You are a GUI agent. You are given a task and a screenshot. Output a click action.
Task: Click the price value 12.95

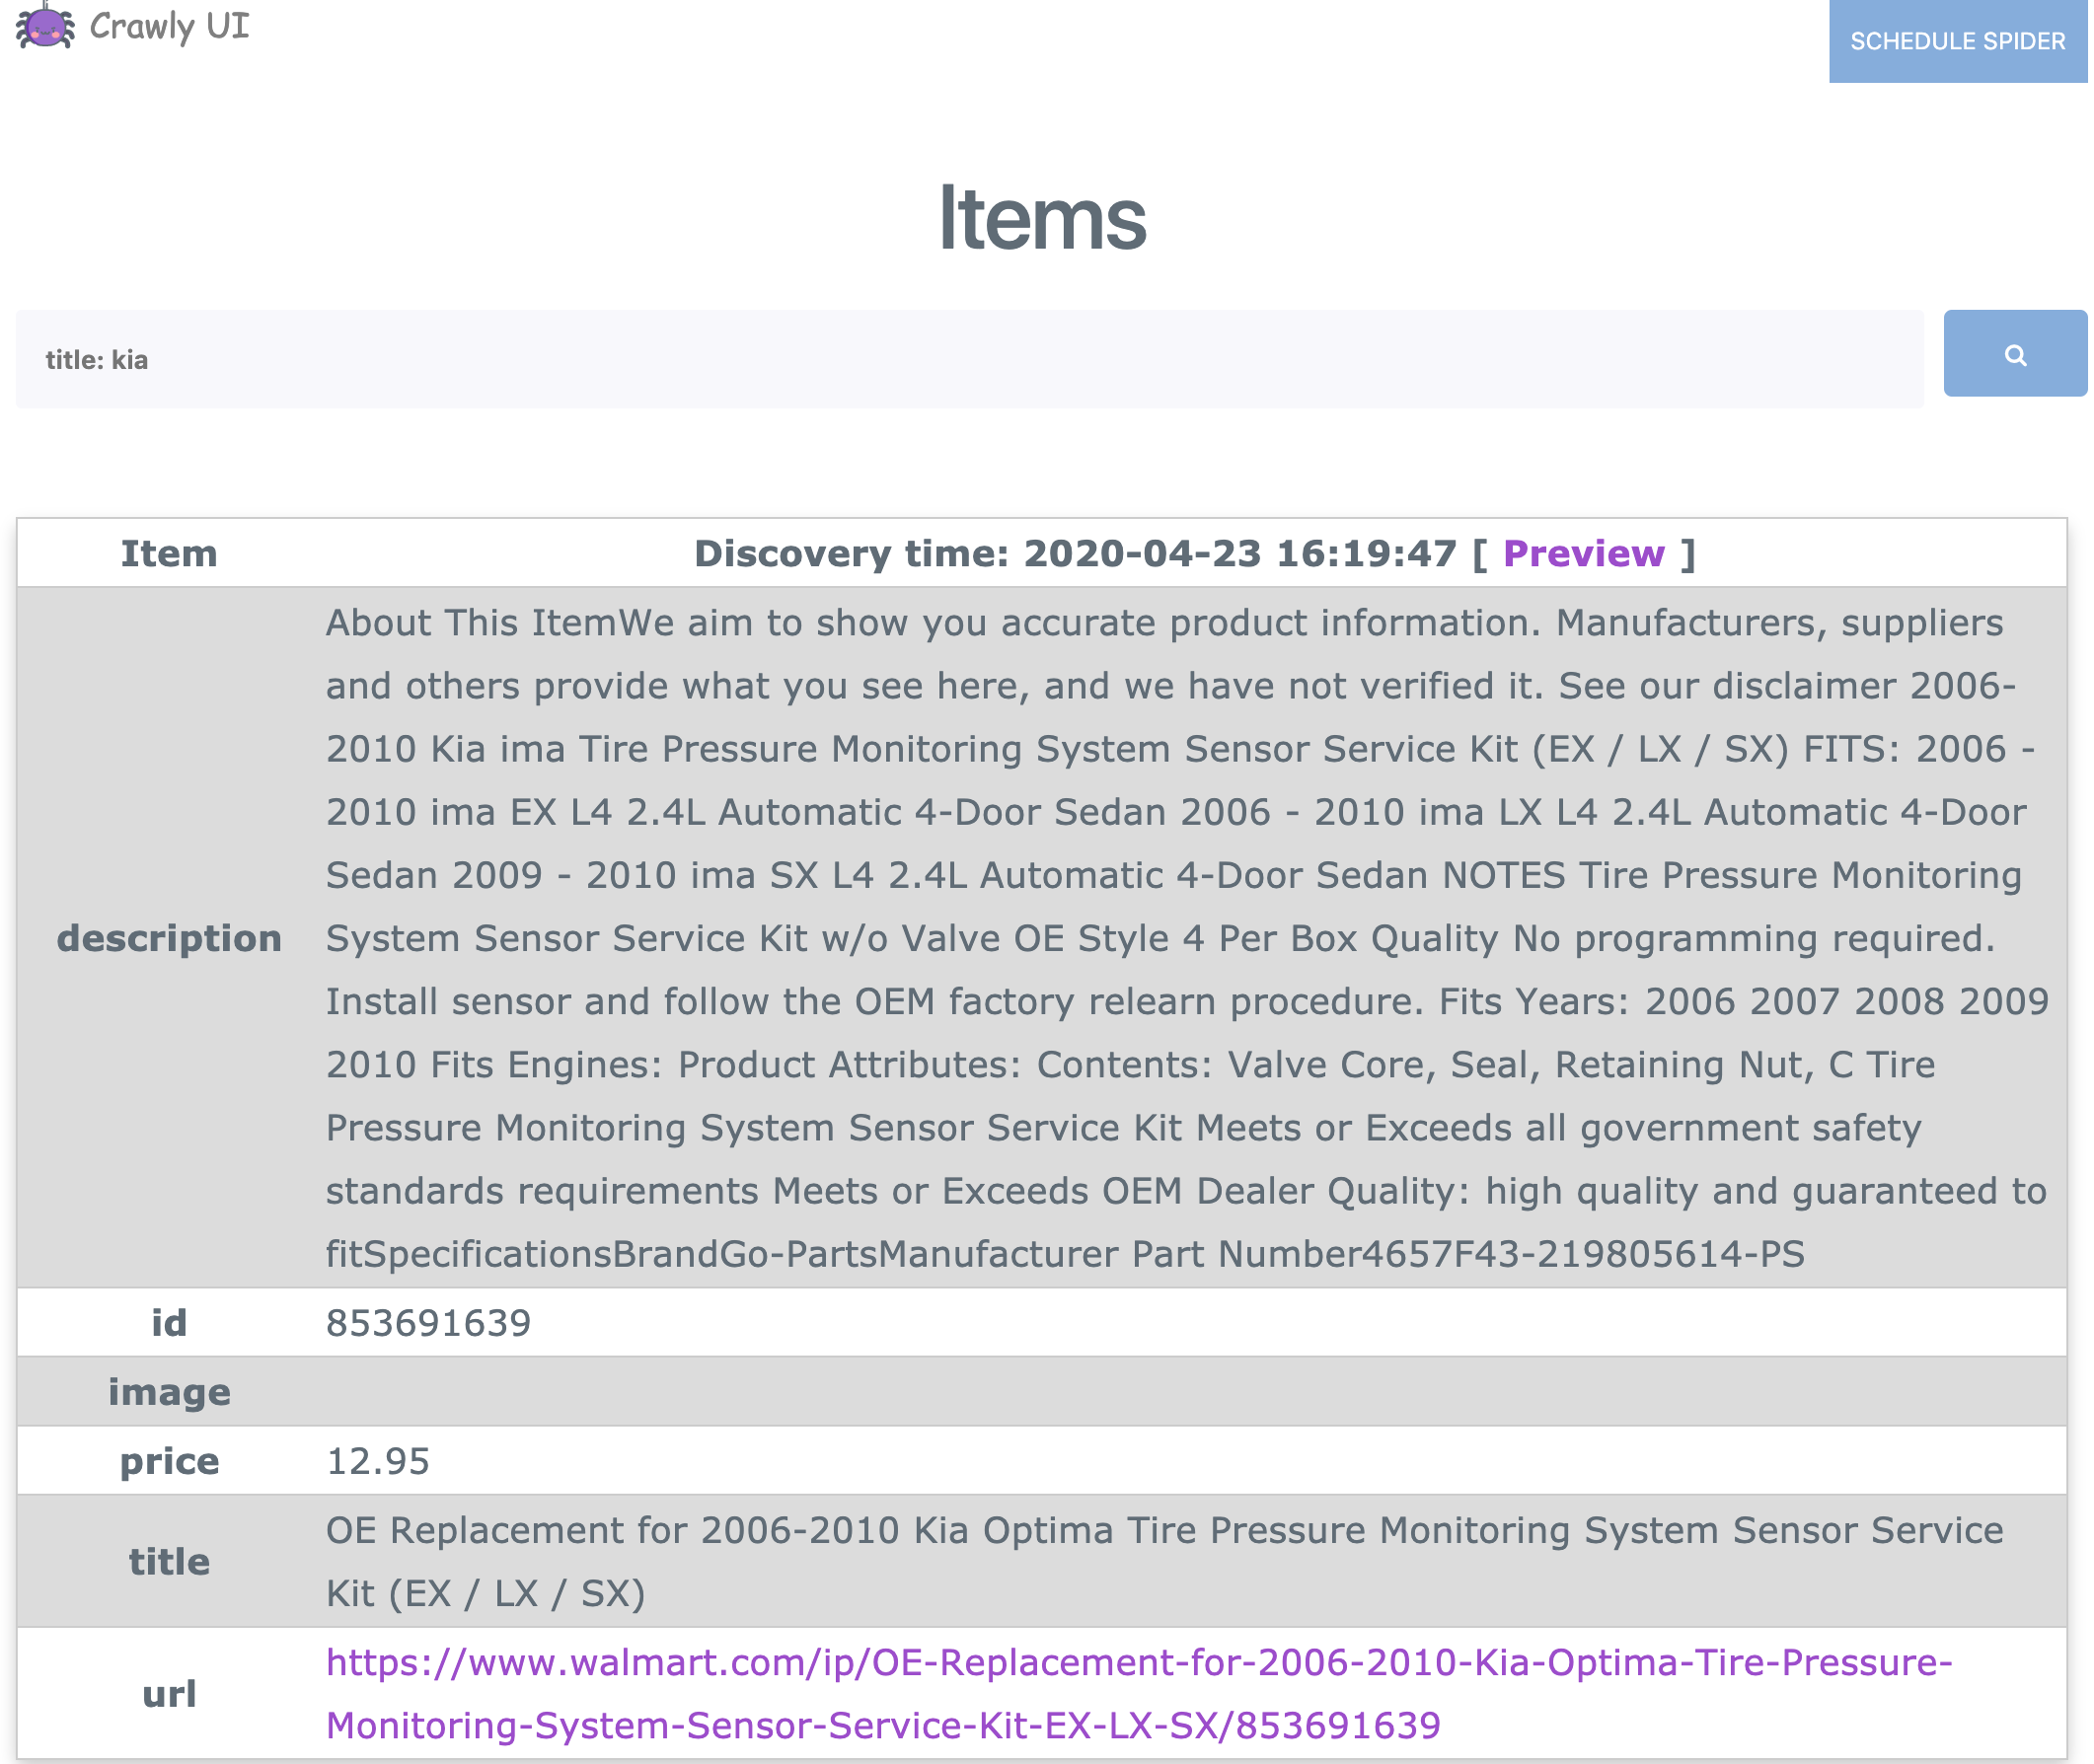[378, 1463]
